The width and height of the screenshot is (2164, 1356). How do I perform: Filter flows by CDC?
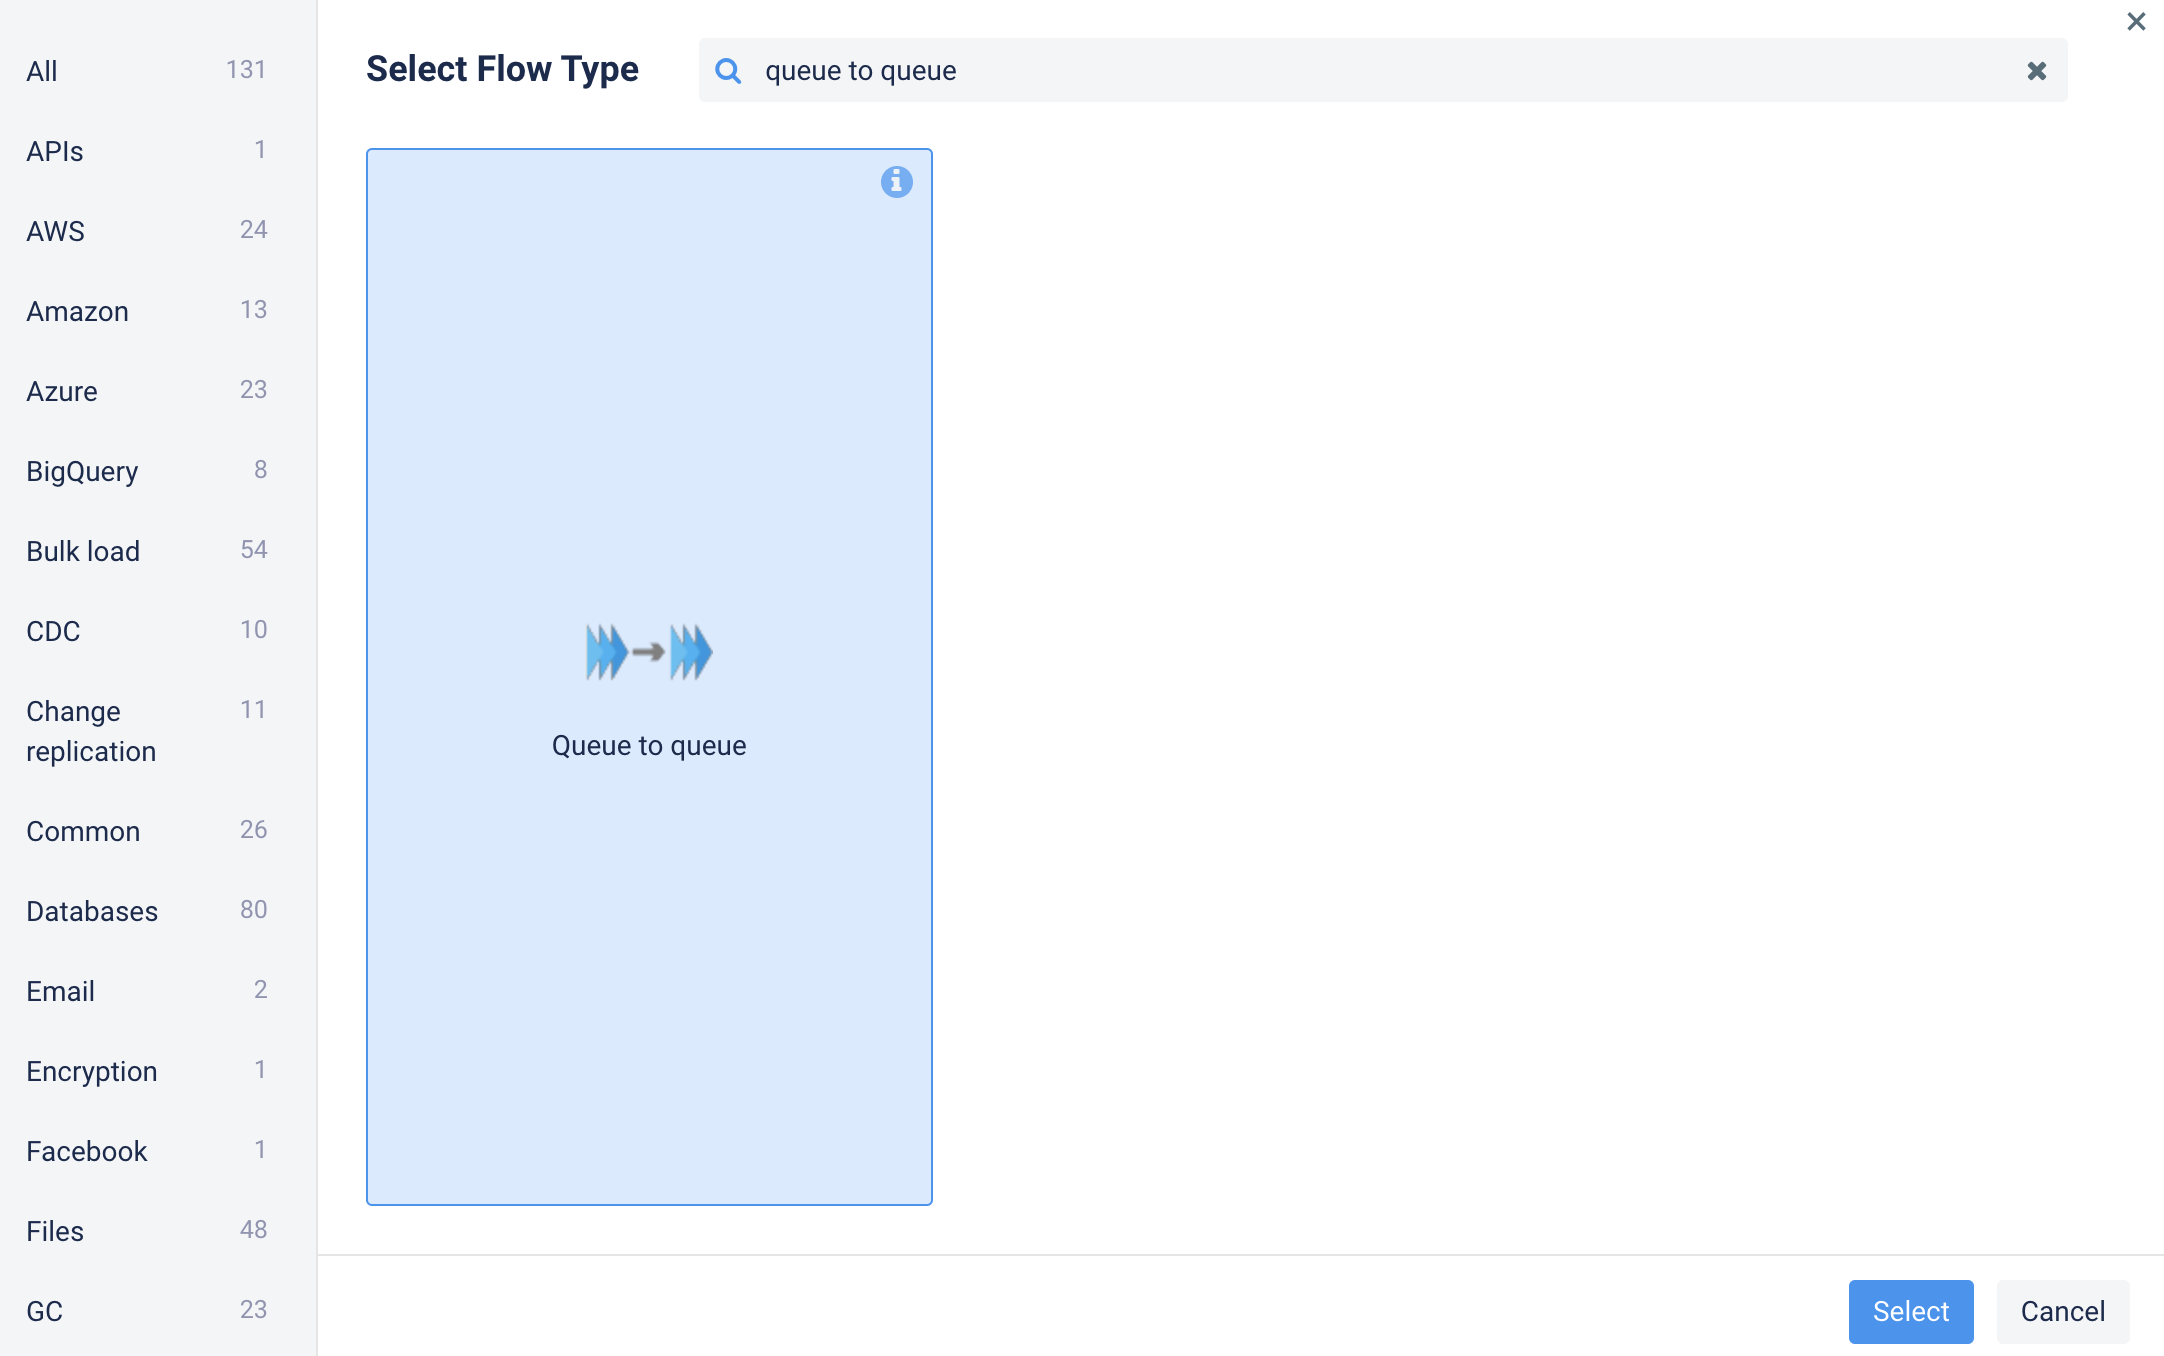52,631
